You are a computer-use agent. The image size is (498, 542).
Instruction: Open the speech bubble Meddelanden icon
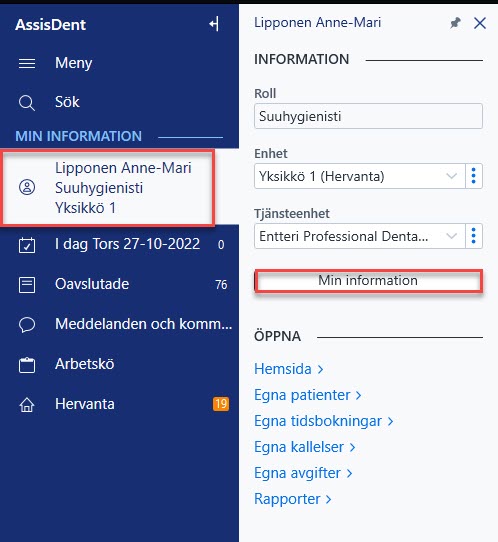pyautogui.click(x=27, y=325)
